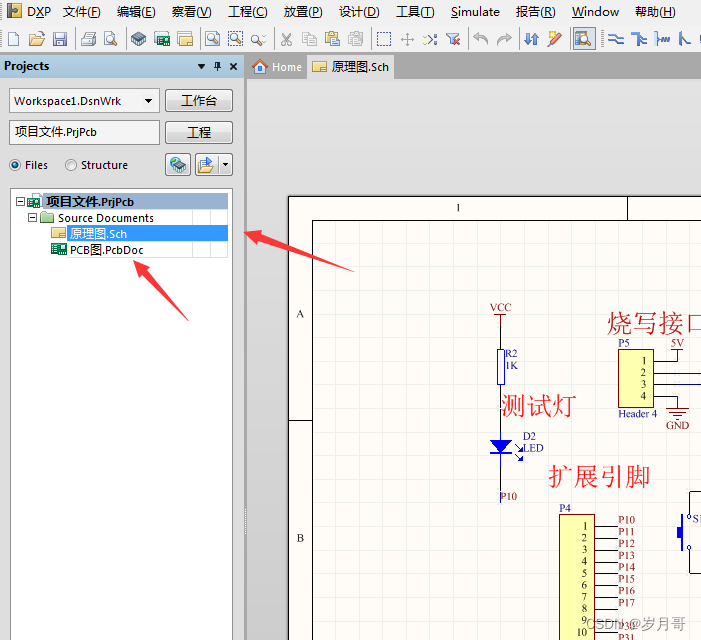Screen dimensions: 701x640
Task: Click the Save document toolbar icon
Action: point(60,39)
